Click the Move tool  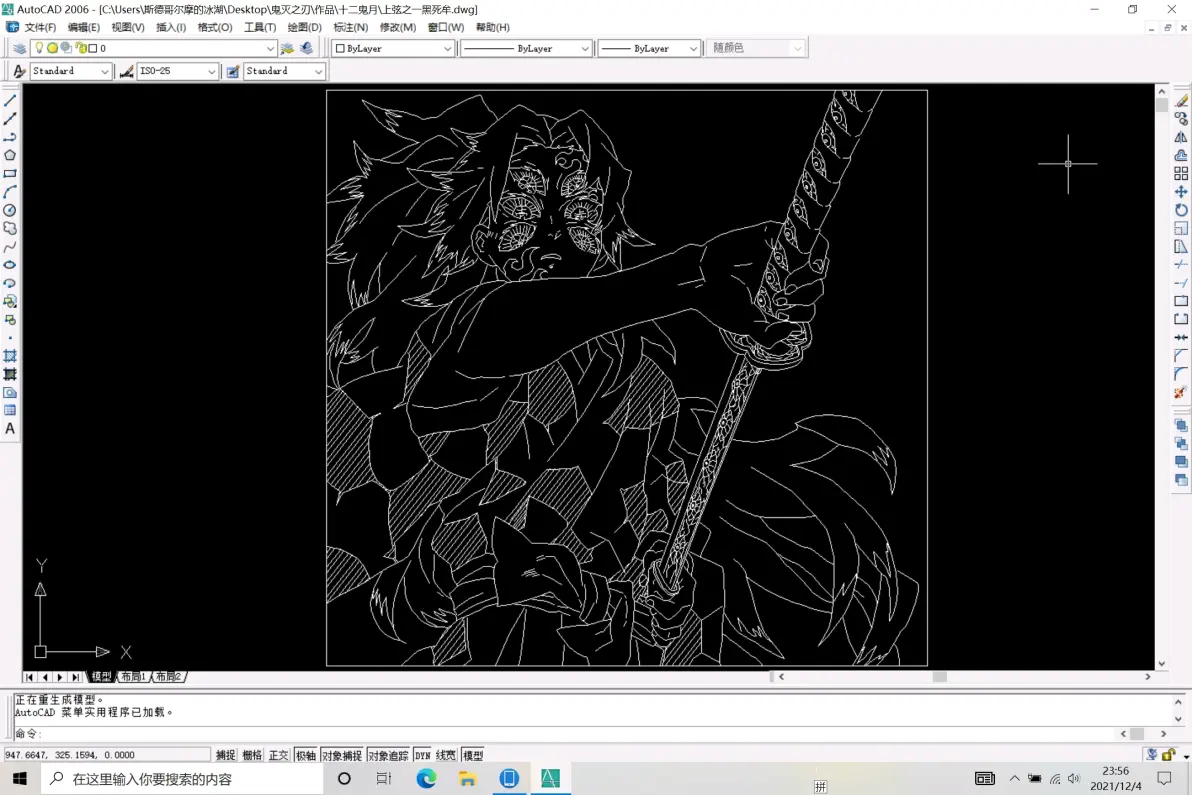tap(1181, 192)
